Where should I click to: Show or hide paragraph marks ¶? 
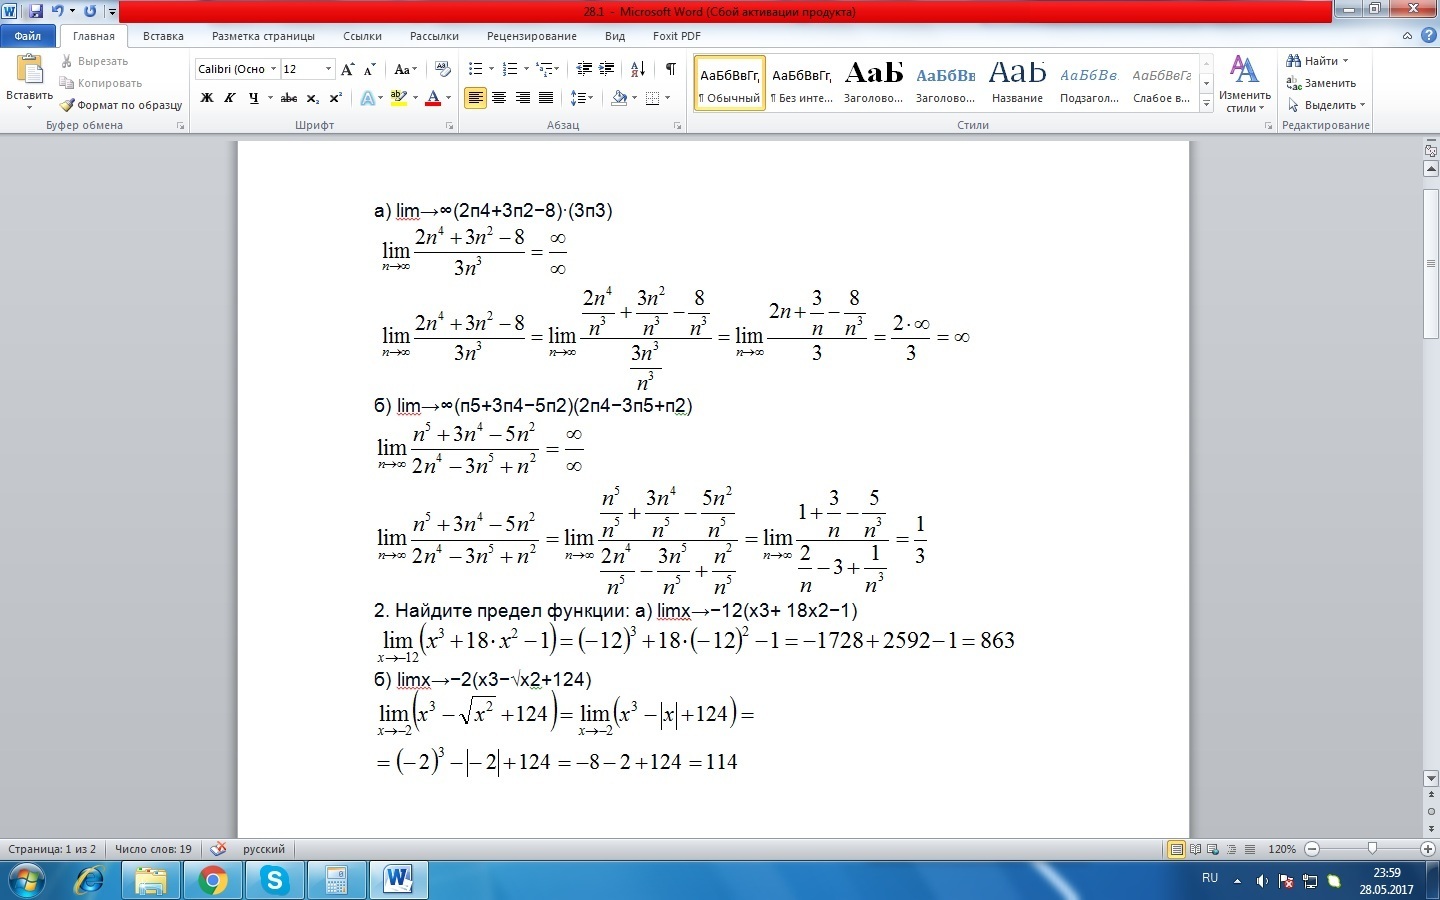point(670,69)
